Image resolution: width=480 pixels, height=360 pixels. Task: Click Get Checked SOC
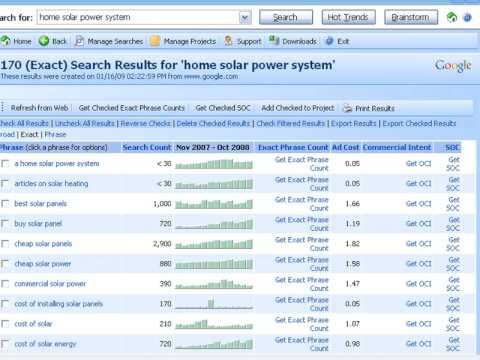[x=223, y=108]
